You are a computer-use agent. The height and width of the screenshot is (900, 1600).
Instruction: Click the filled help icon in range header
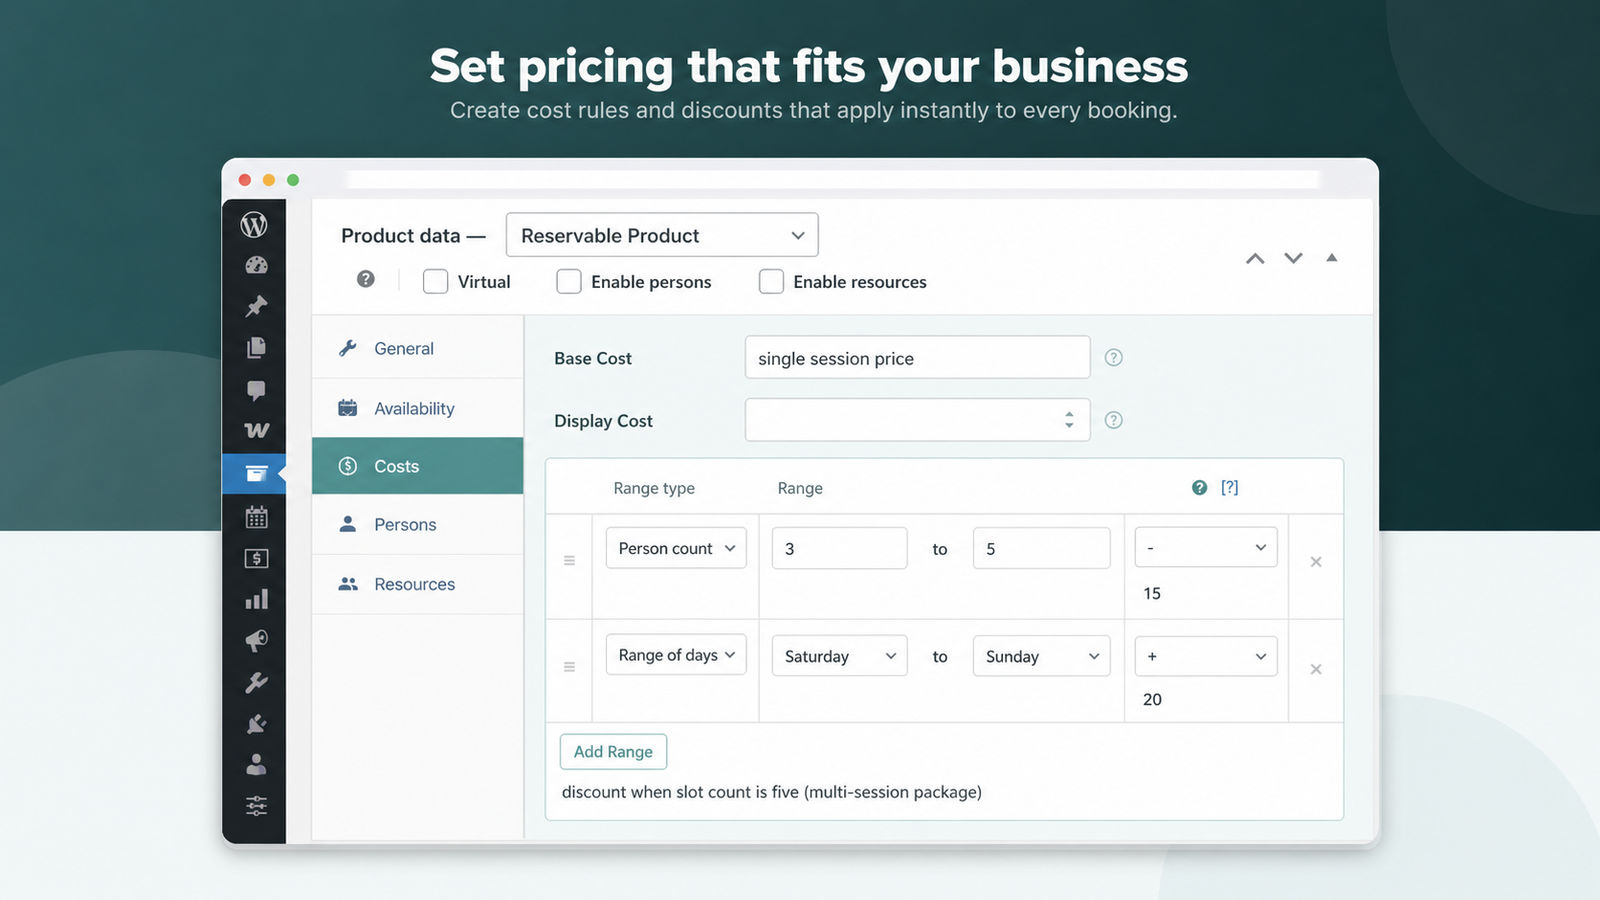[1199, 487]
